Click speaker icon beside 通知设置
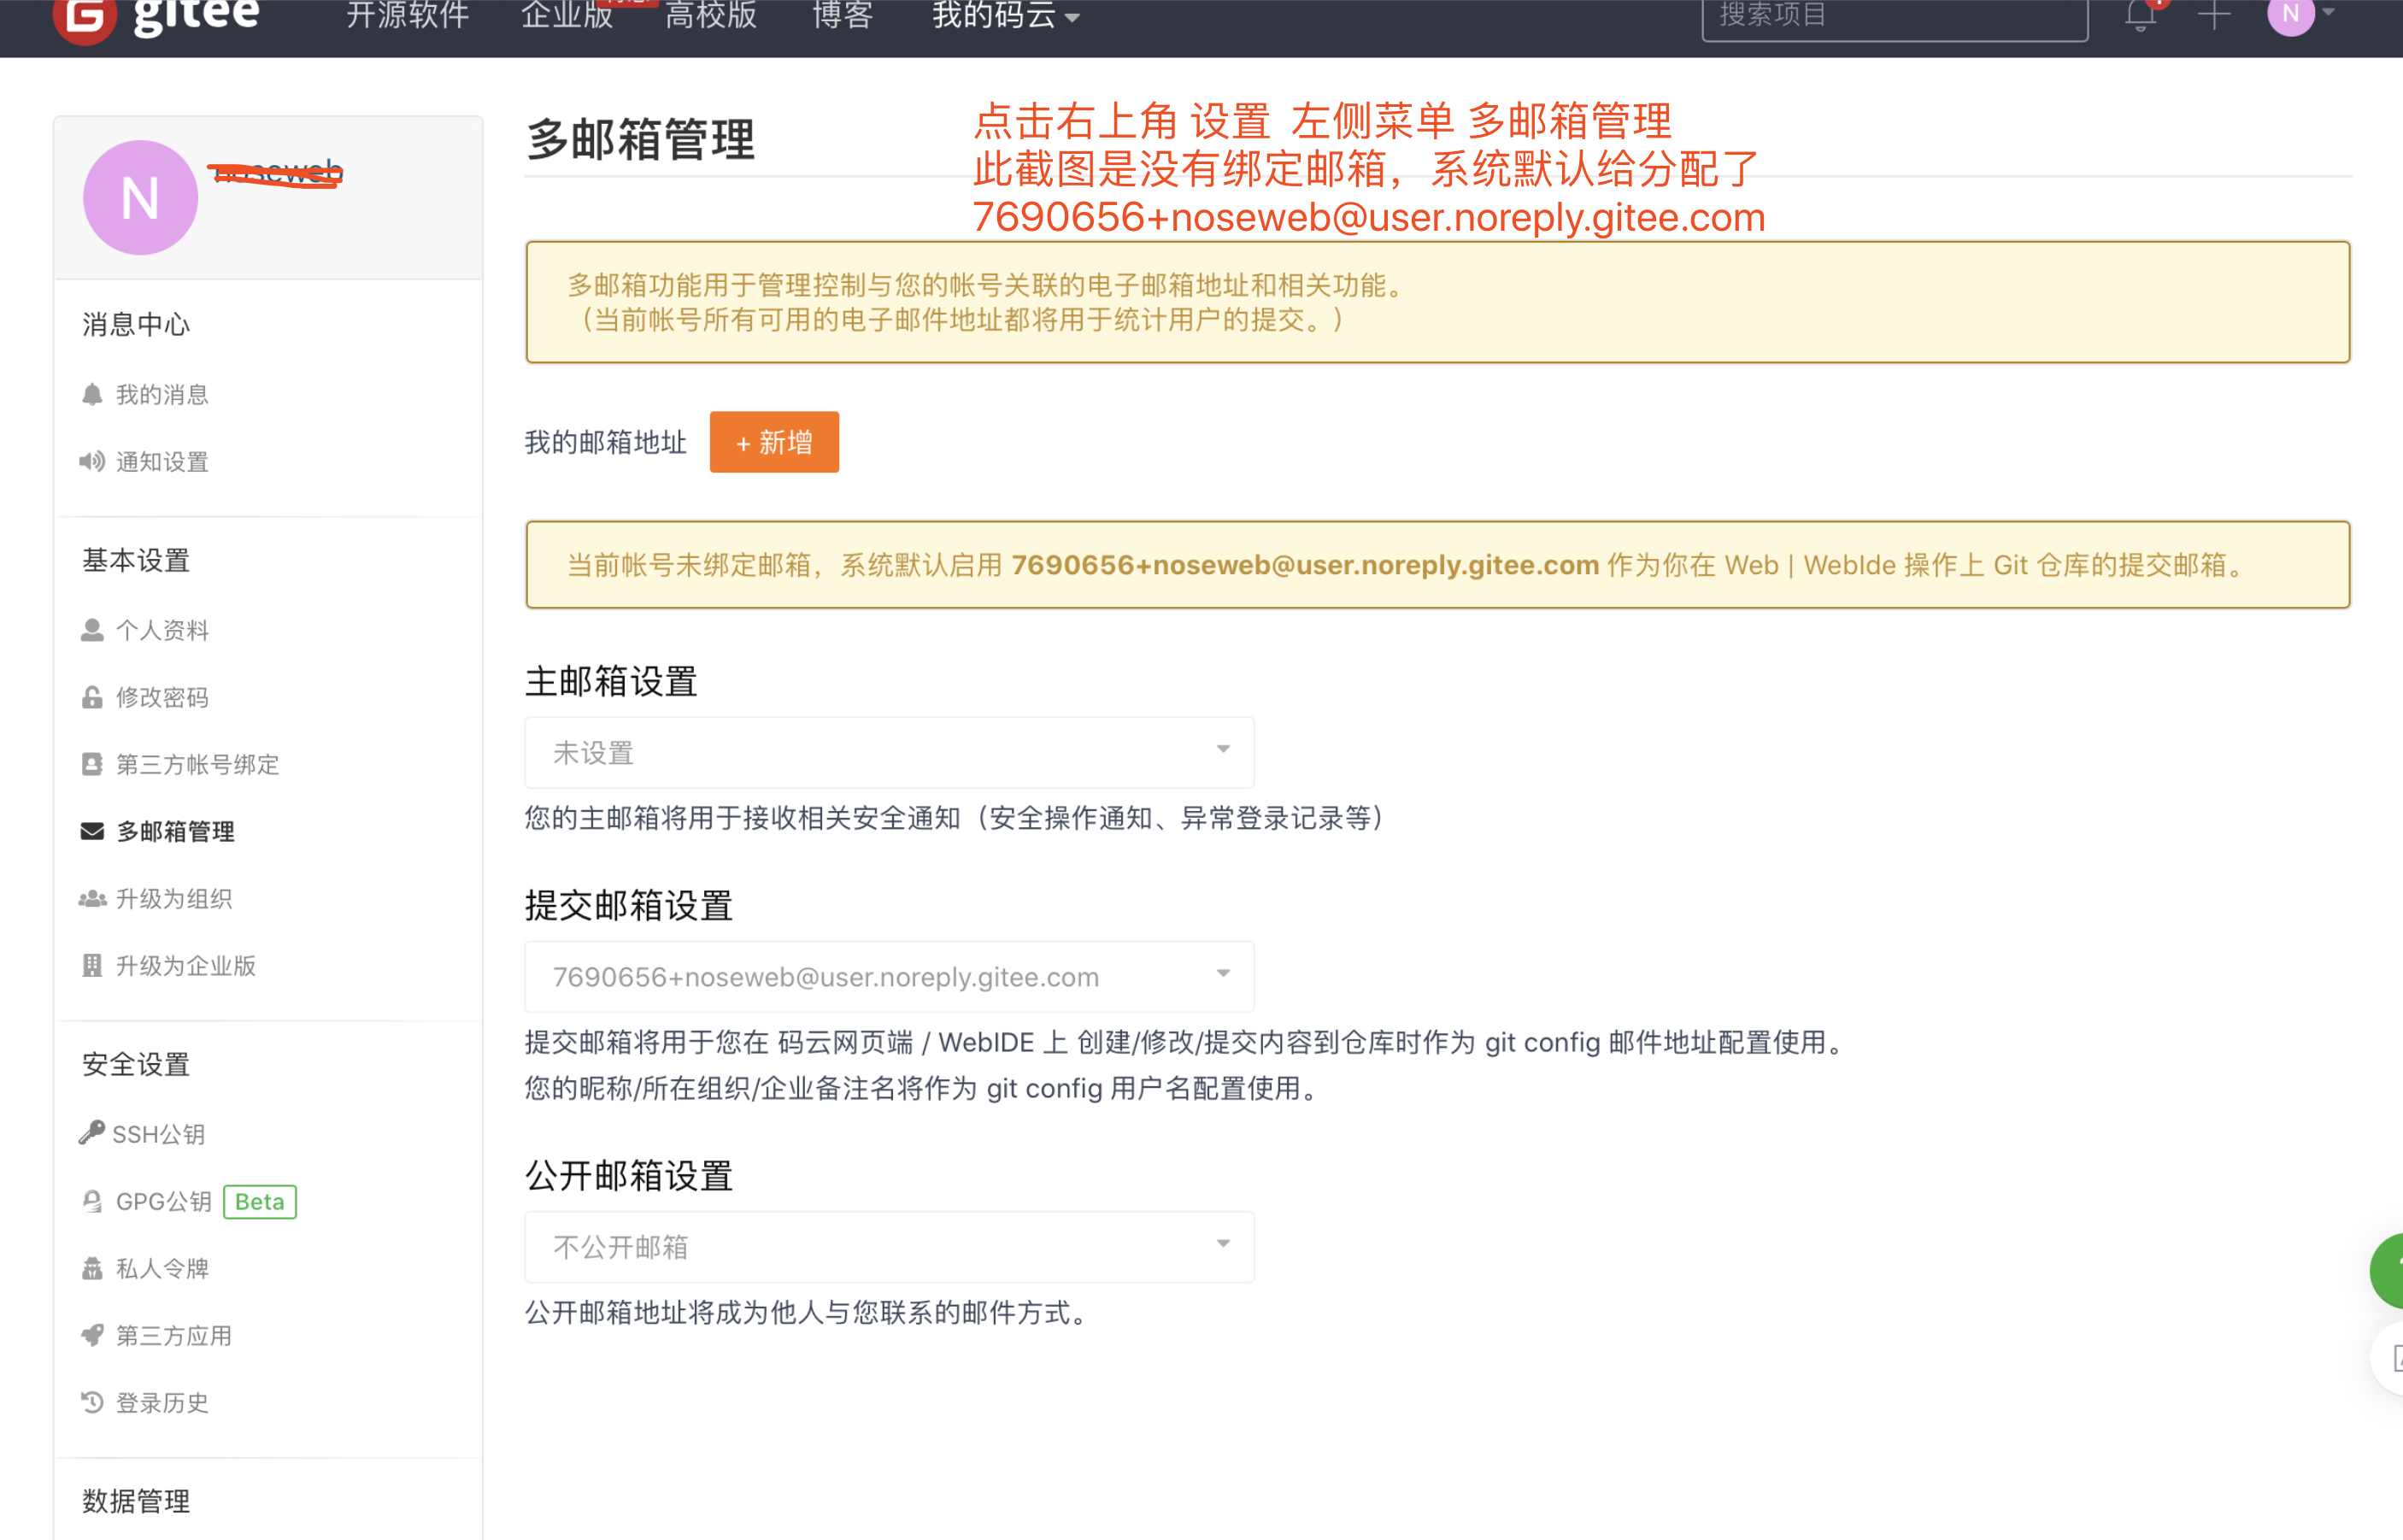This screenshot has height=1540, width=2403. coord(92,462)
